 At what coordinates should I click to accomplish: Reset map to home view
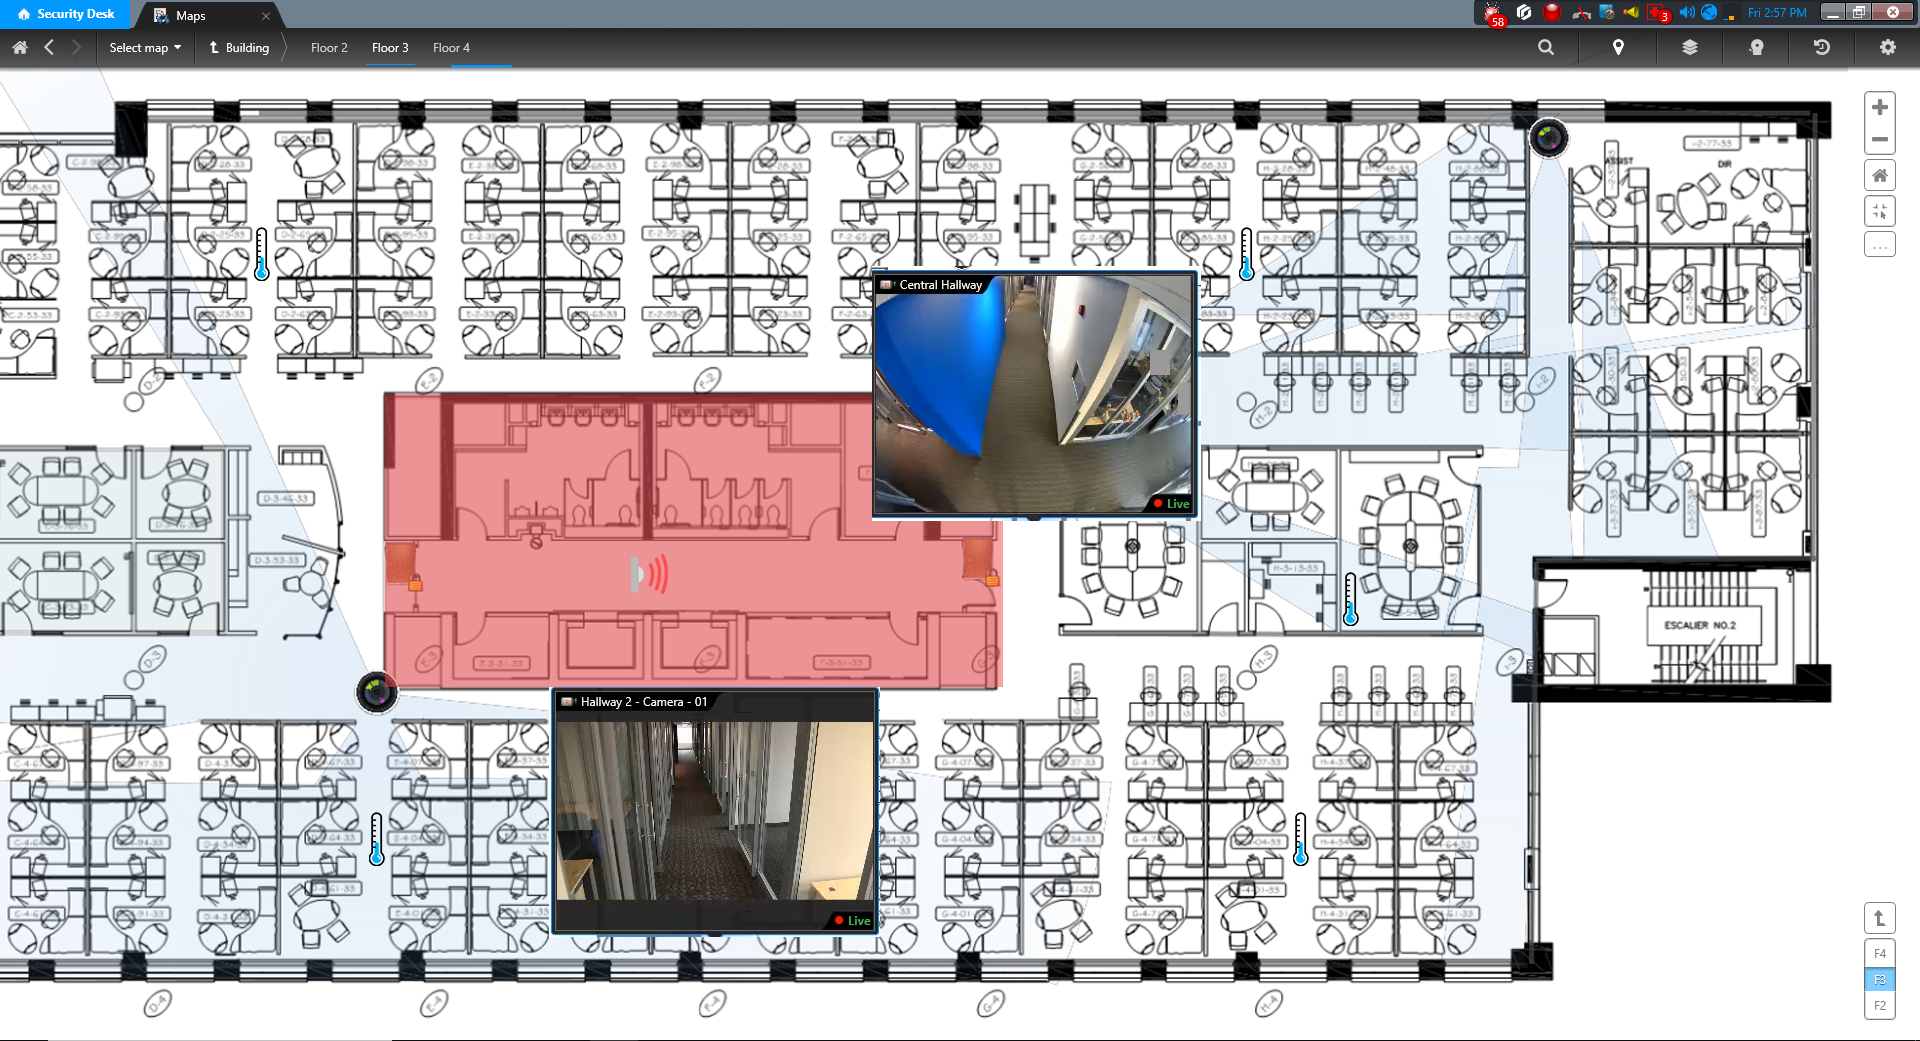click(1880, 176)
